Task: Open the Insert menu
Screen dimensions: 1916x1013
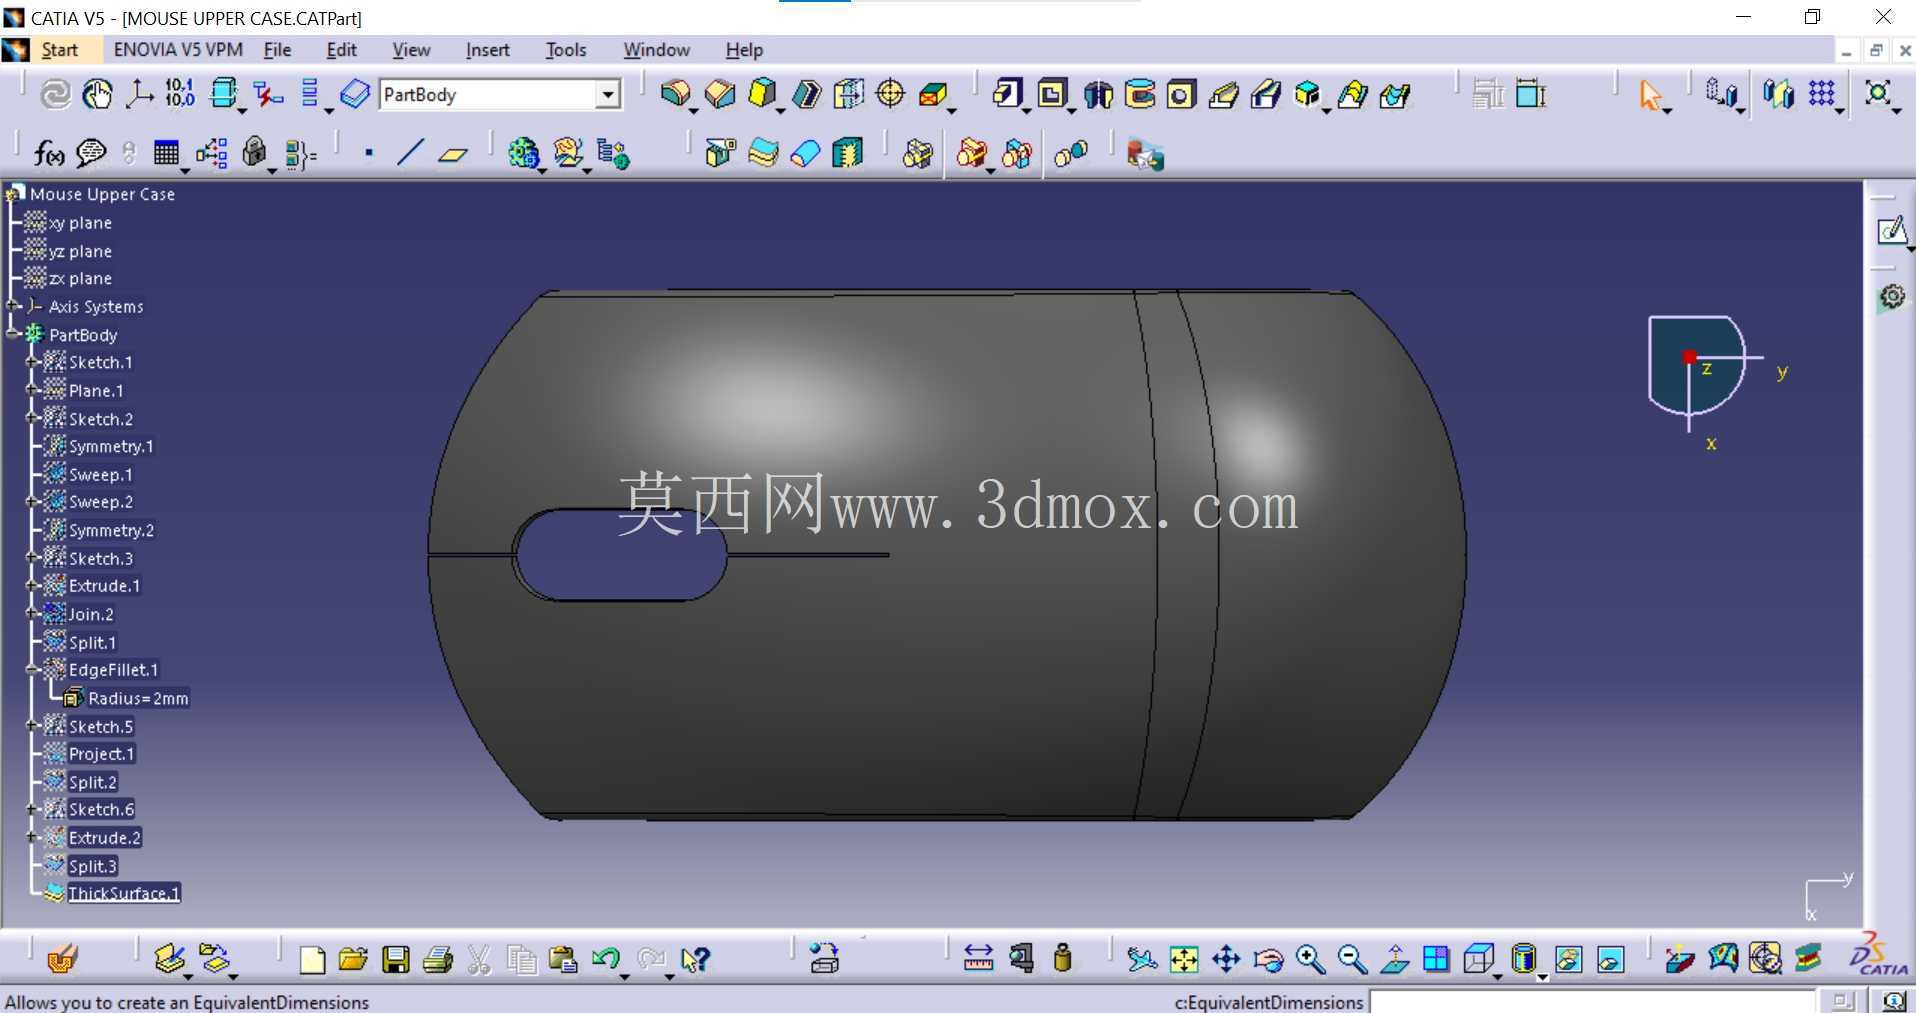Action: (x=487, y=50)
